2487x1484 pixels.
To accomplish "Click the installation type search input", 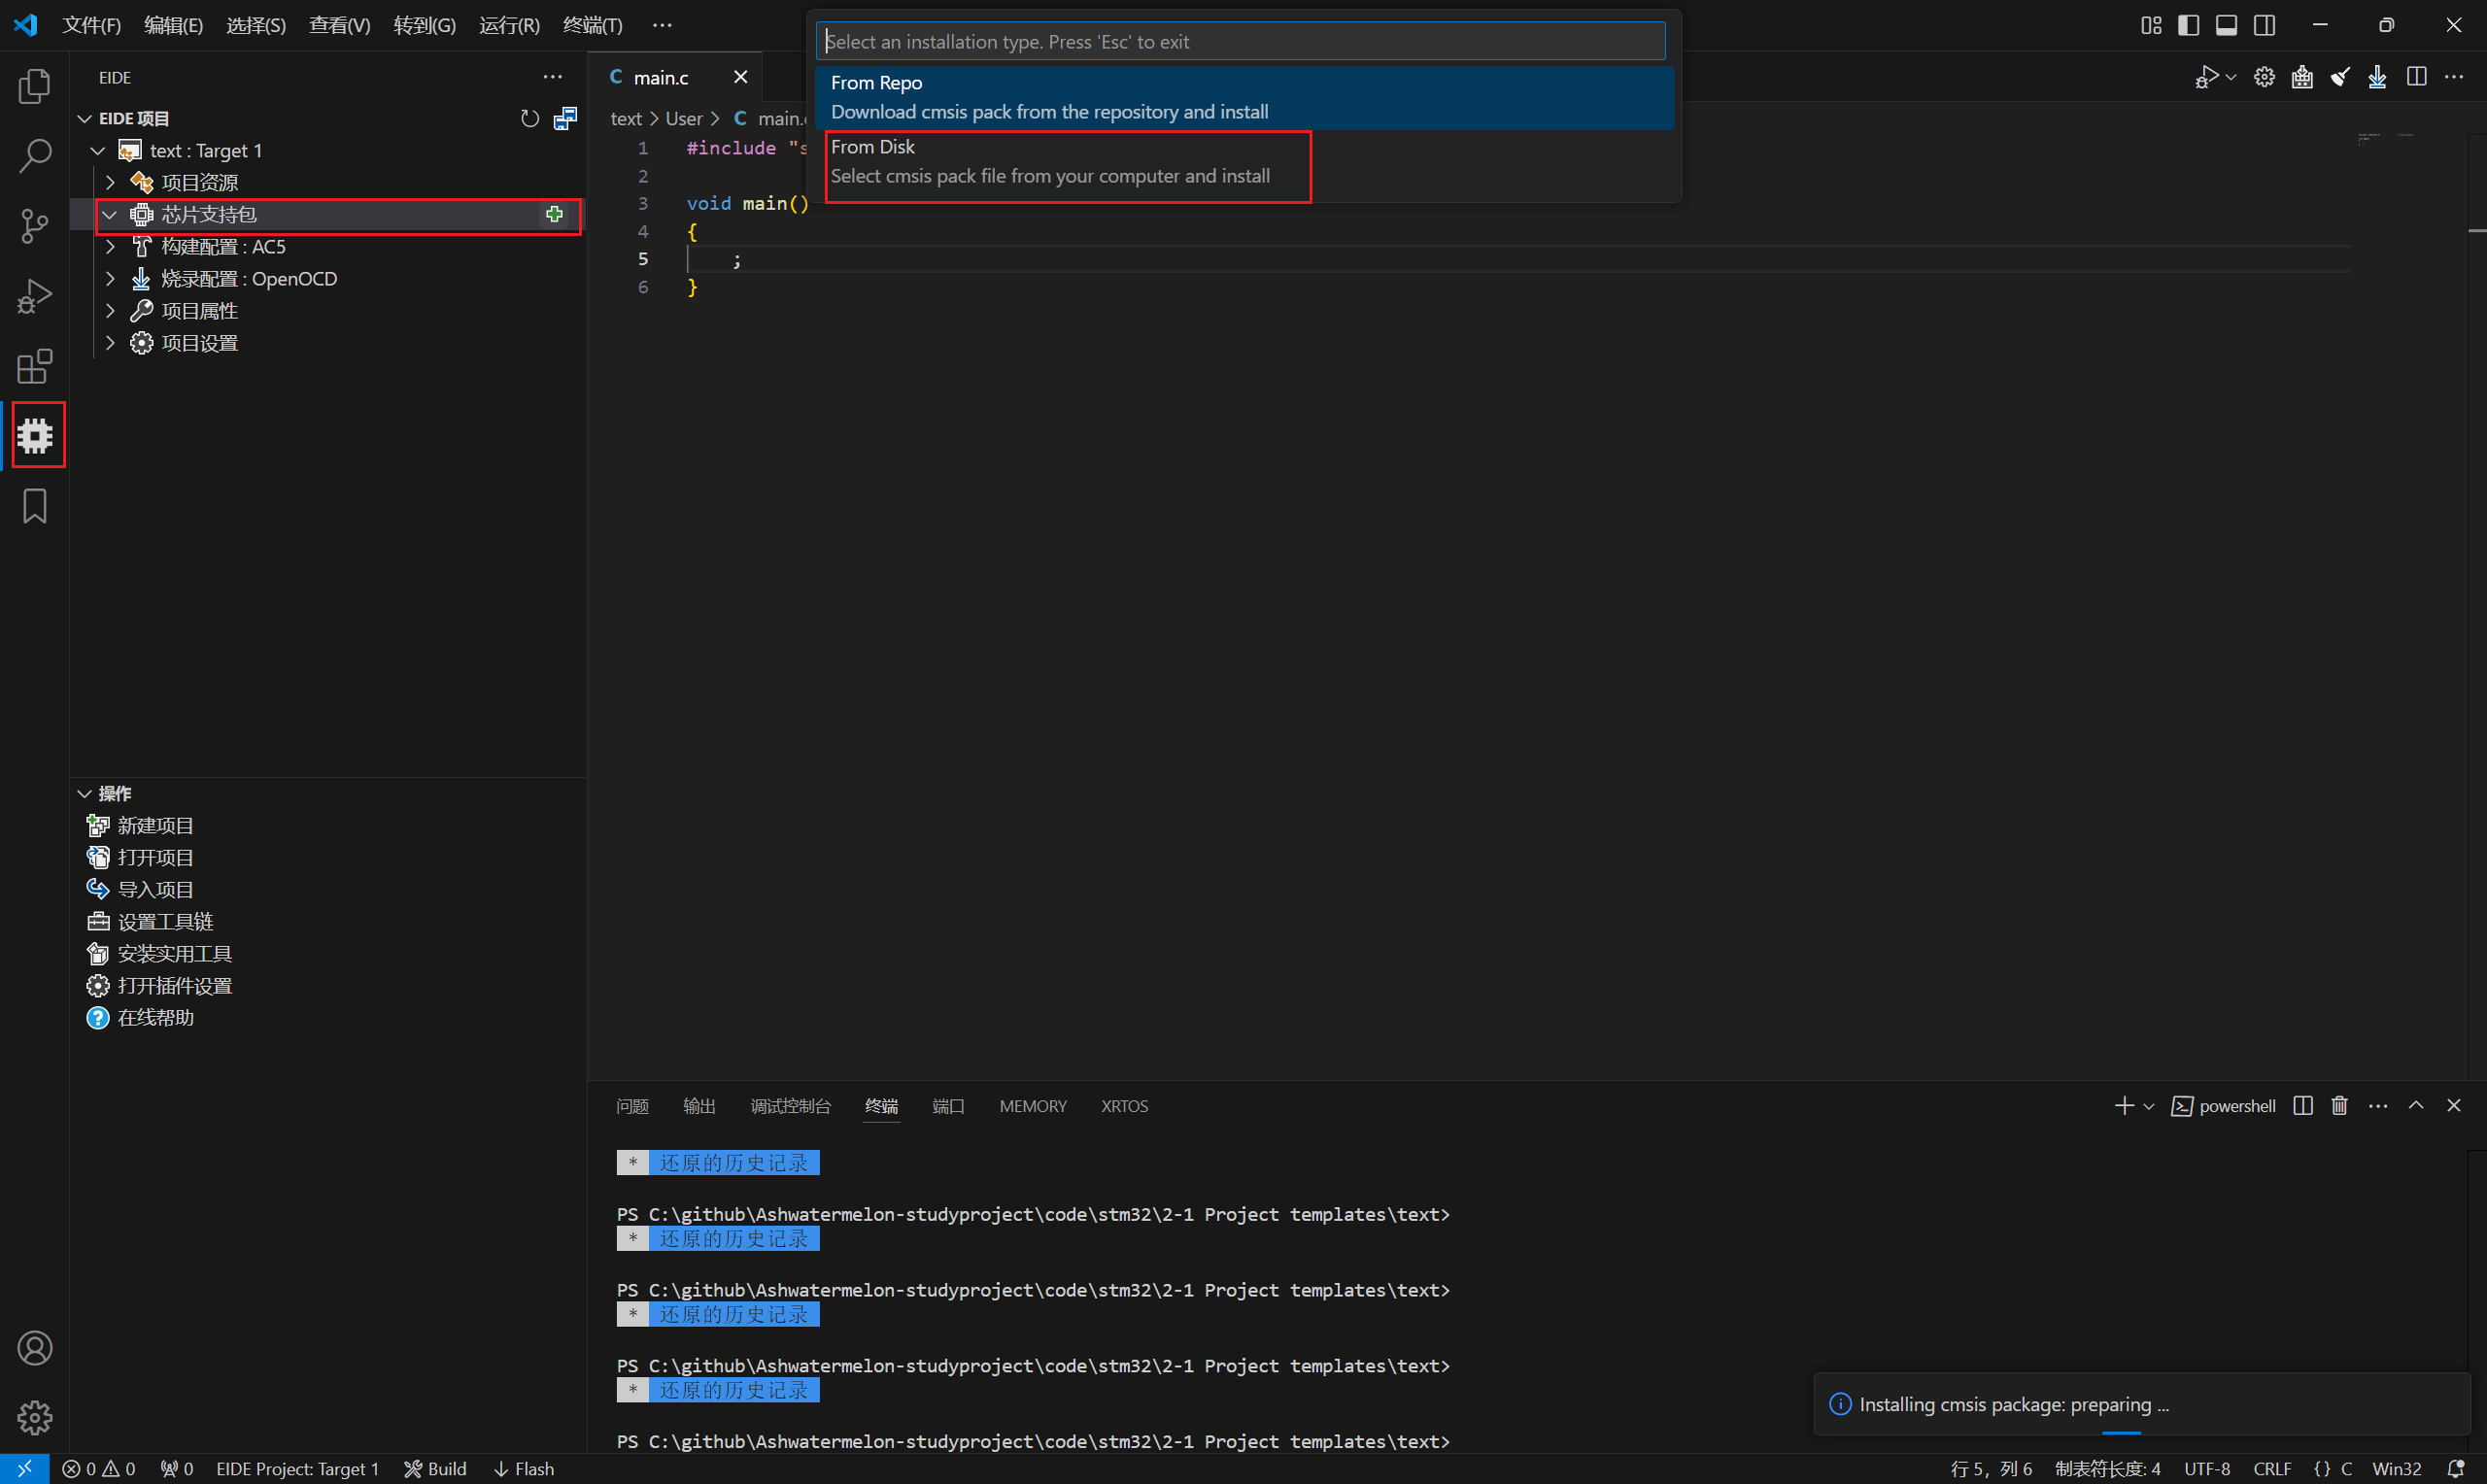I will point(1240,42).
